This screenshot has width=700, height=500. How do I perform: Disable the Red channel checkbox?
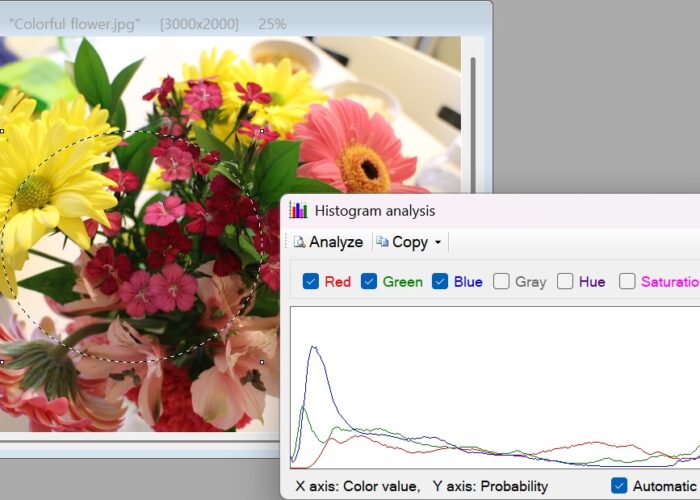click(x=311, y=282)
